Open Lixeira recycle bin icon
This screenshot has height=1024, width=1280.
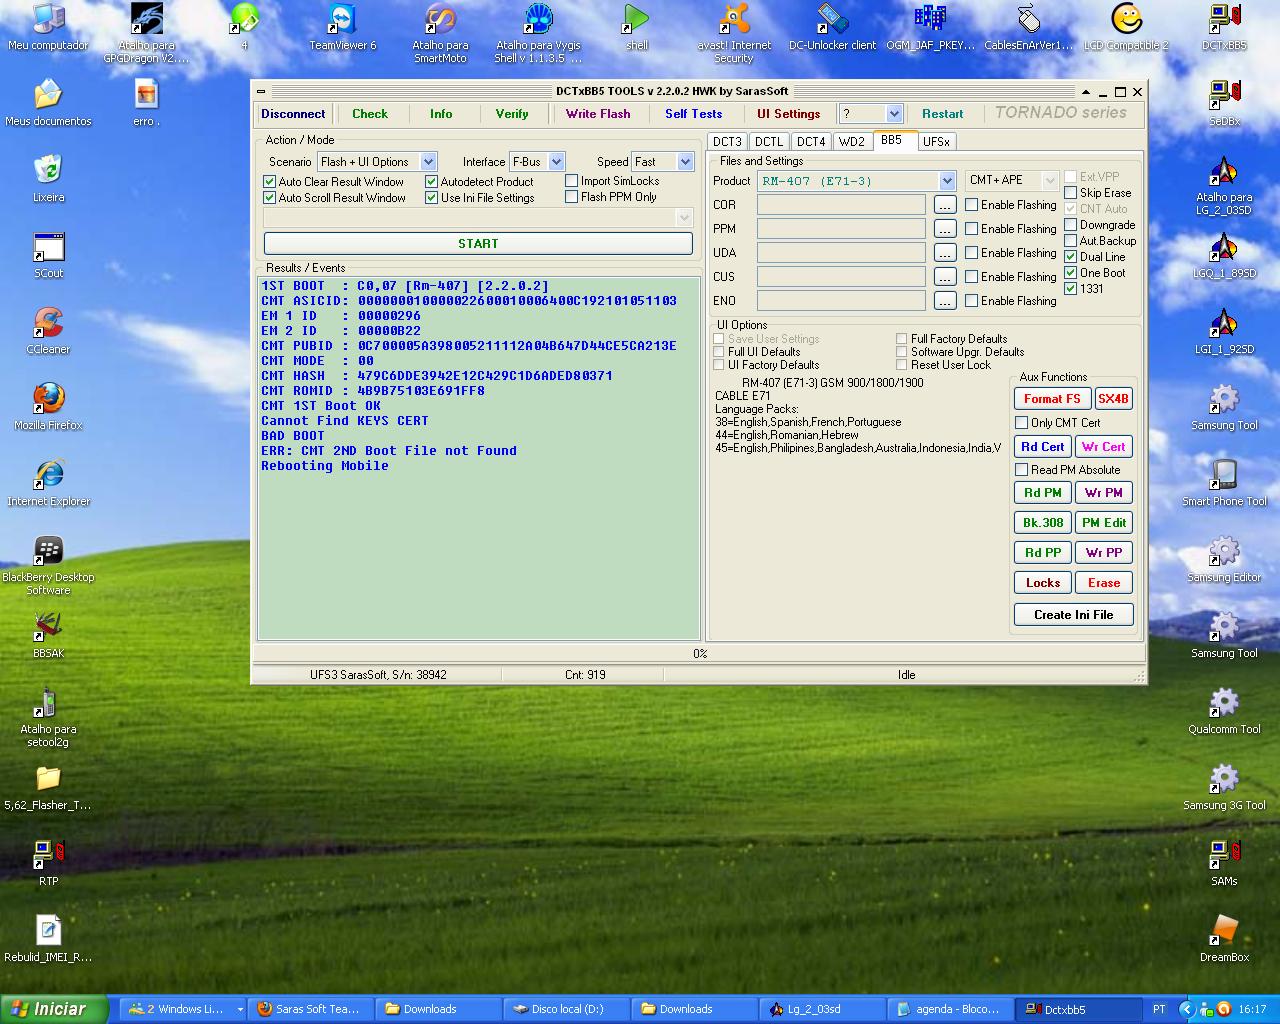[48, 179]
